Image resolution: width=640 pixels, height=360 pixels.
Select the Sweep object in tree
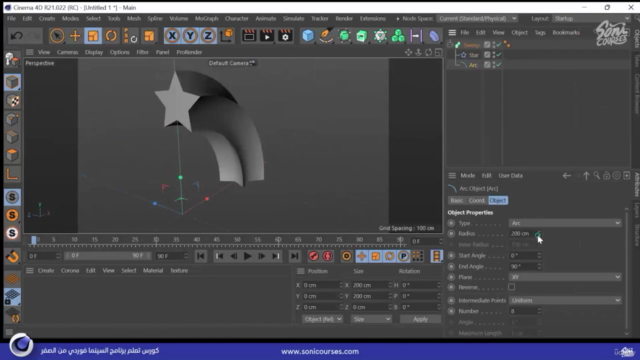coord(471,45)
